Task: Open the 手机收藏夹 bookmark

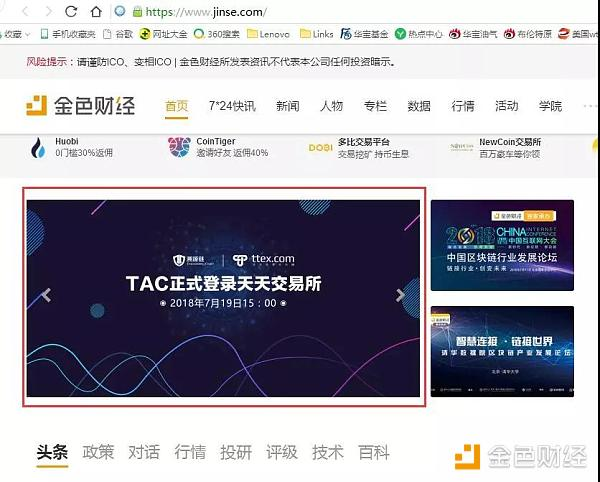Action: coord(68,34)
